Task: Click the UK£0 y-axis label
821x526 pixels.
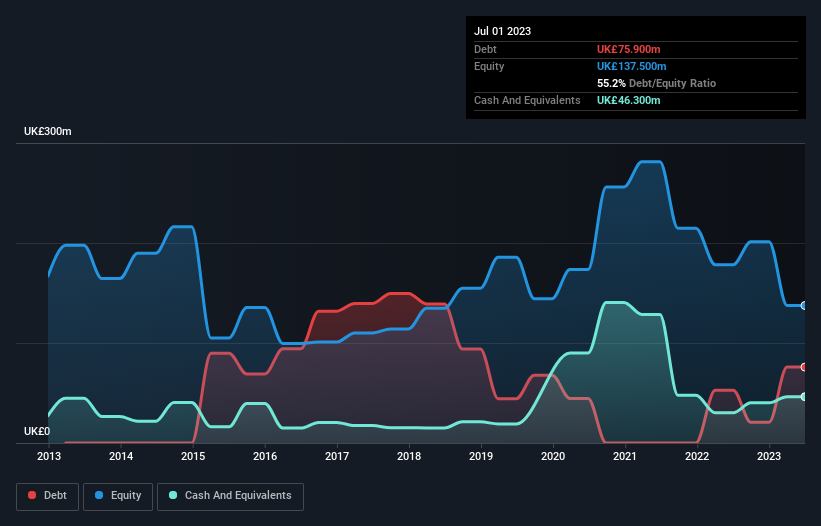Action: [x=37, y=431]
